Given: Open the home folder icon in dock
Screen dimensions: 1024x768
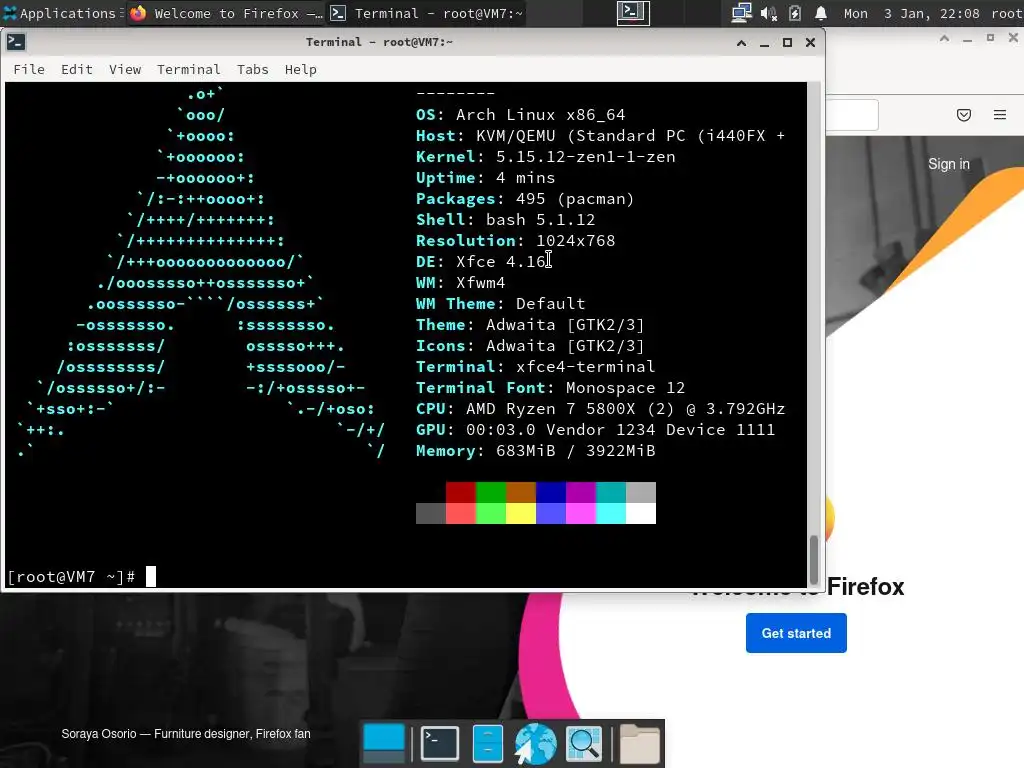Looking at the screenshot, I should click(x=639, y=743).
